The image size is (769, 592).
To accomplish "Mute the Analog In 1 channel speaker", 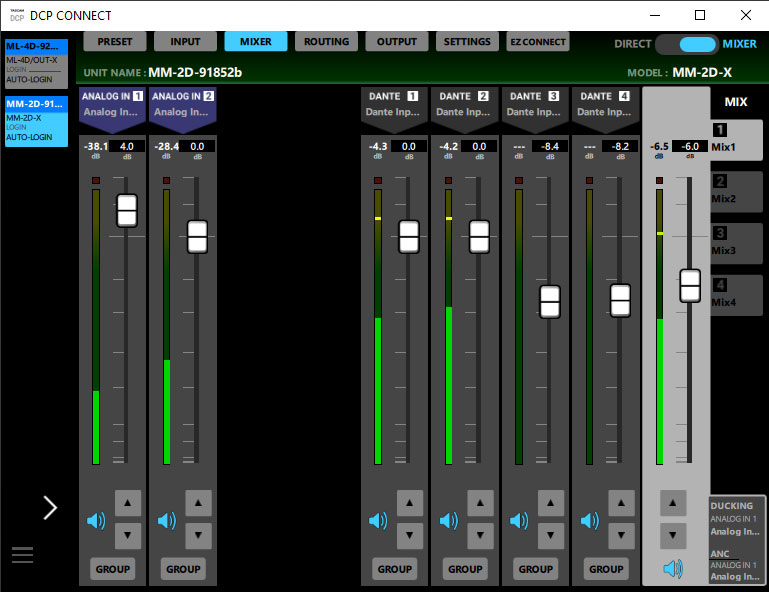I will tap(96, 520).
